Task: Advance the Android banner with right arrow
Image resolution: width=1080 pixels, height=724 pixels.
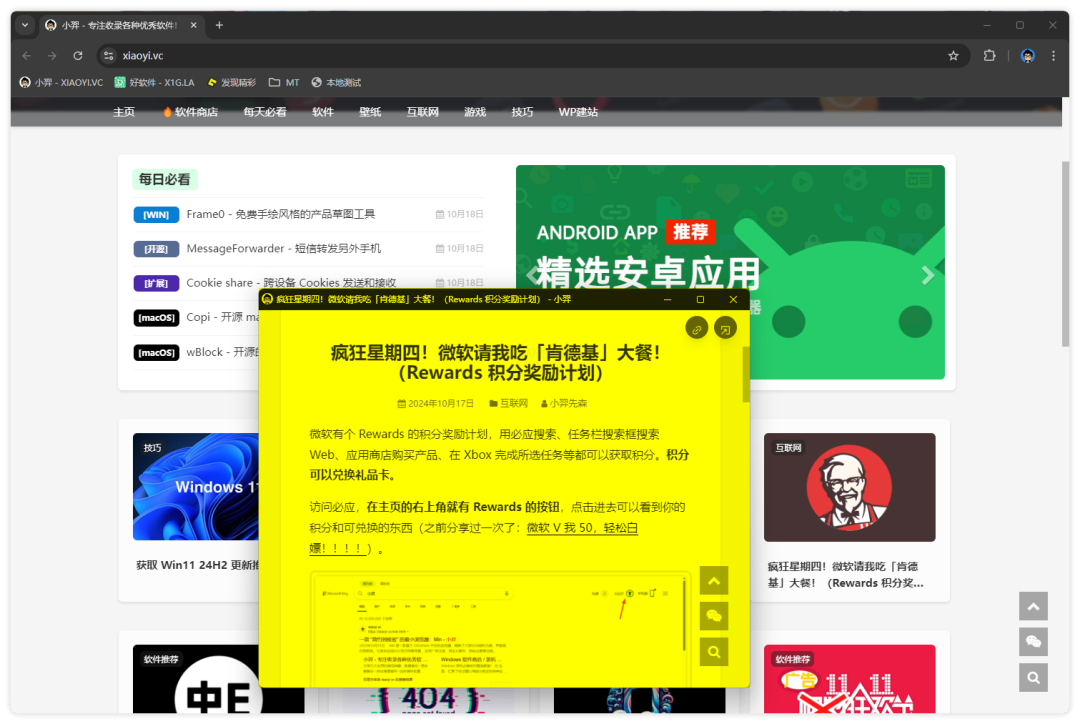Action: (x=928, y=275)
